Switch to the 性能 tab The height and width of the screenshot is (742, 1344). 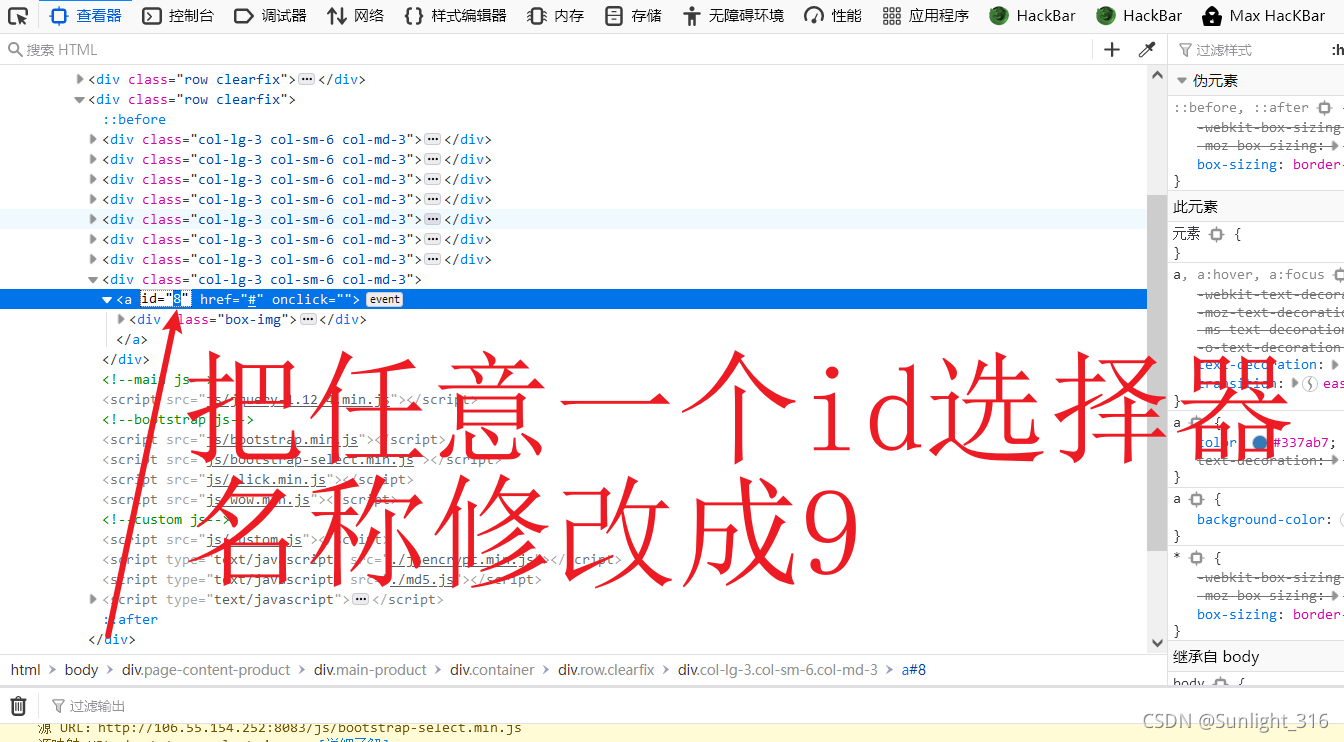coord(833,16)
